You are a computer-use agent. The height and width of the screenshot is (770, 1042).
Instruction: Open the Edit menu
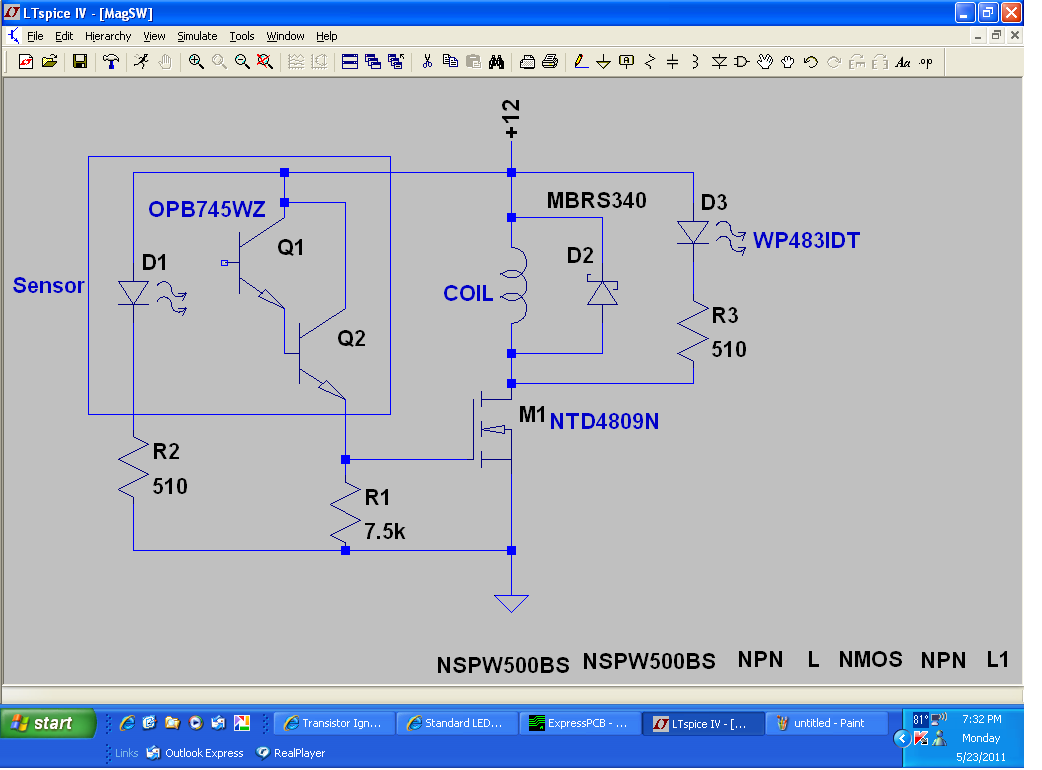point(64,36)
